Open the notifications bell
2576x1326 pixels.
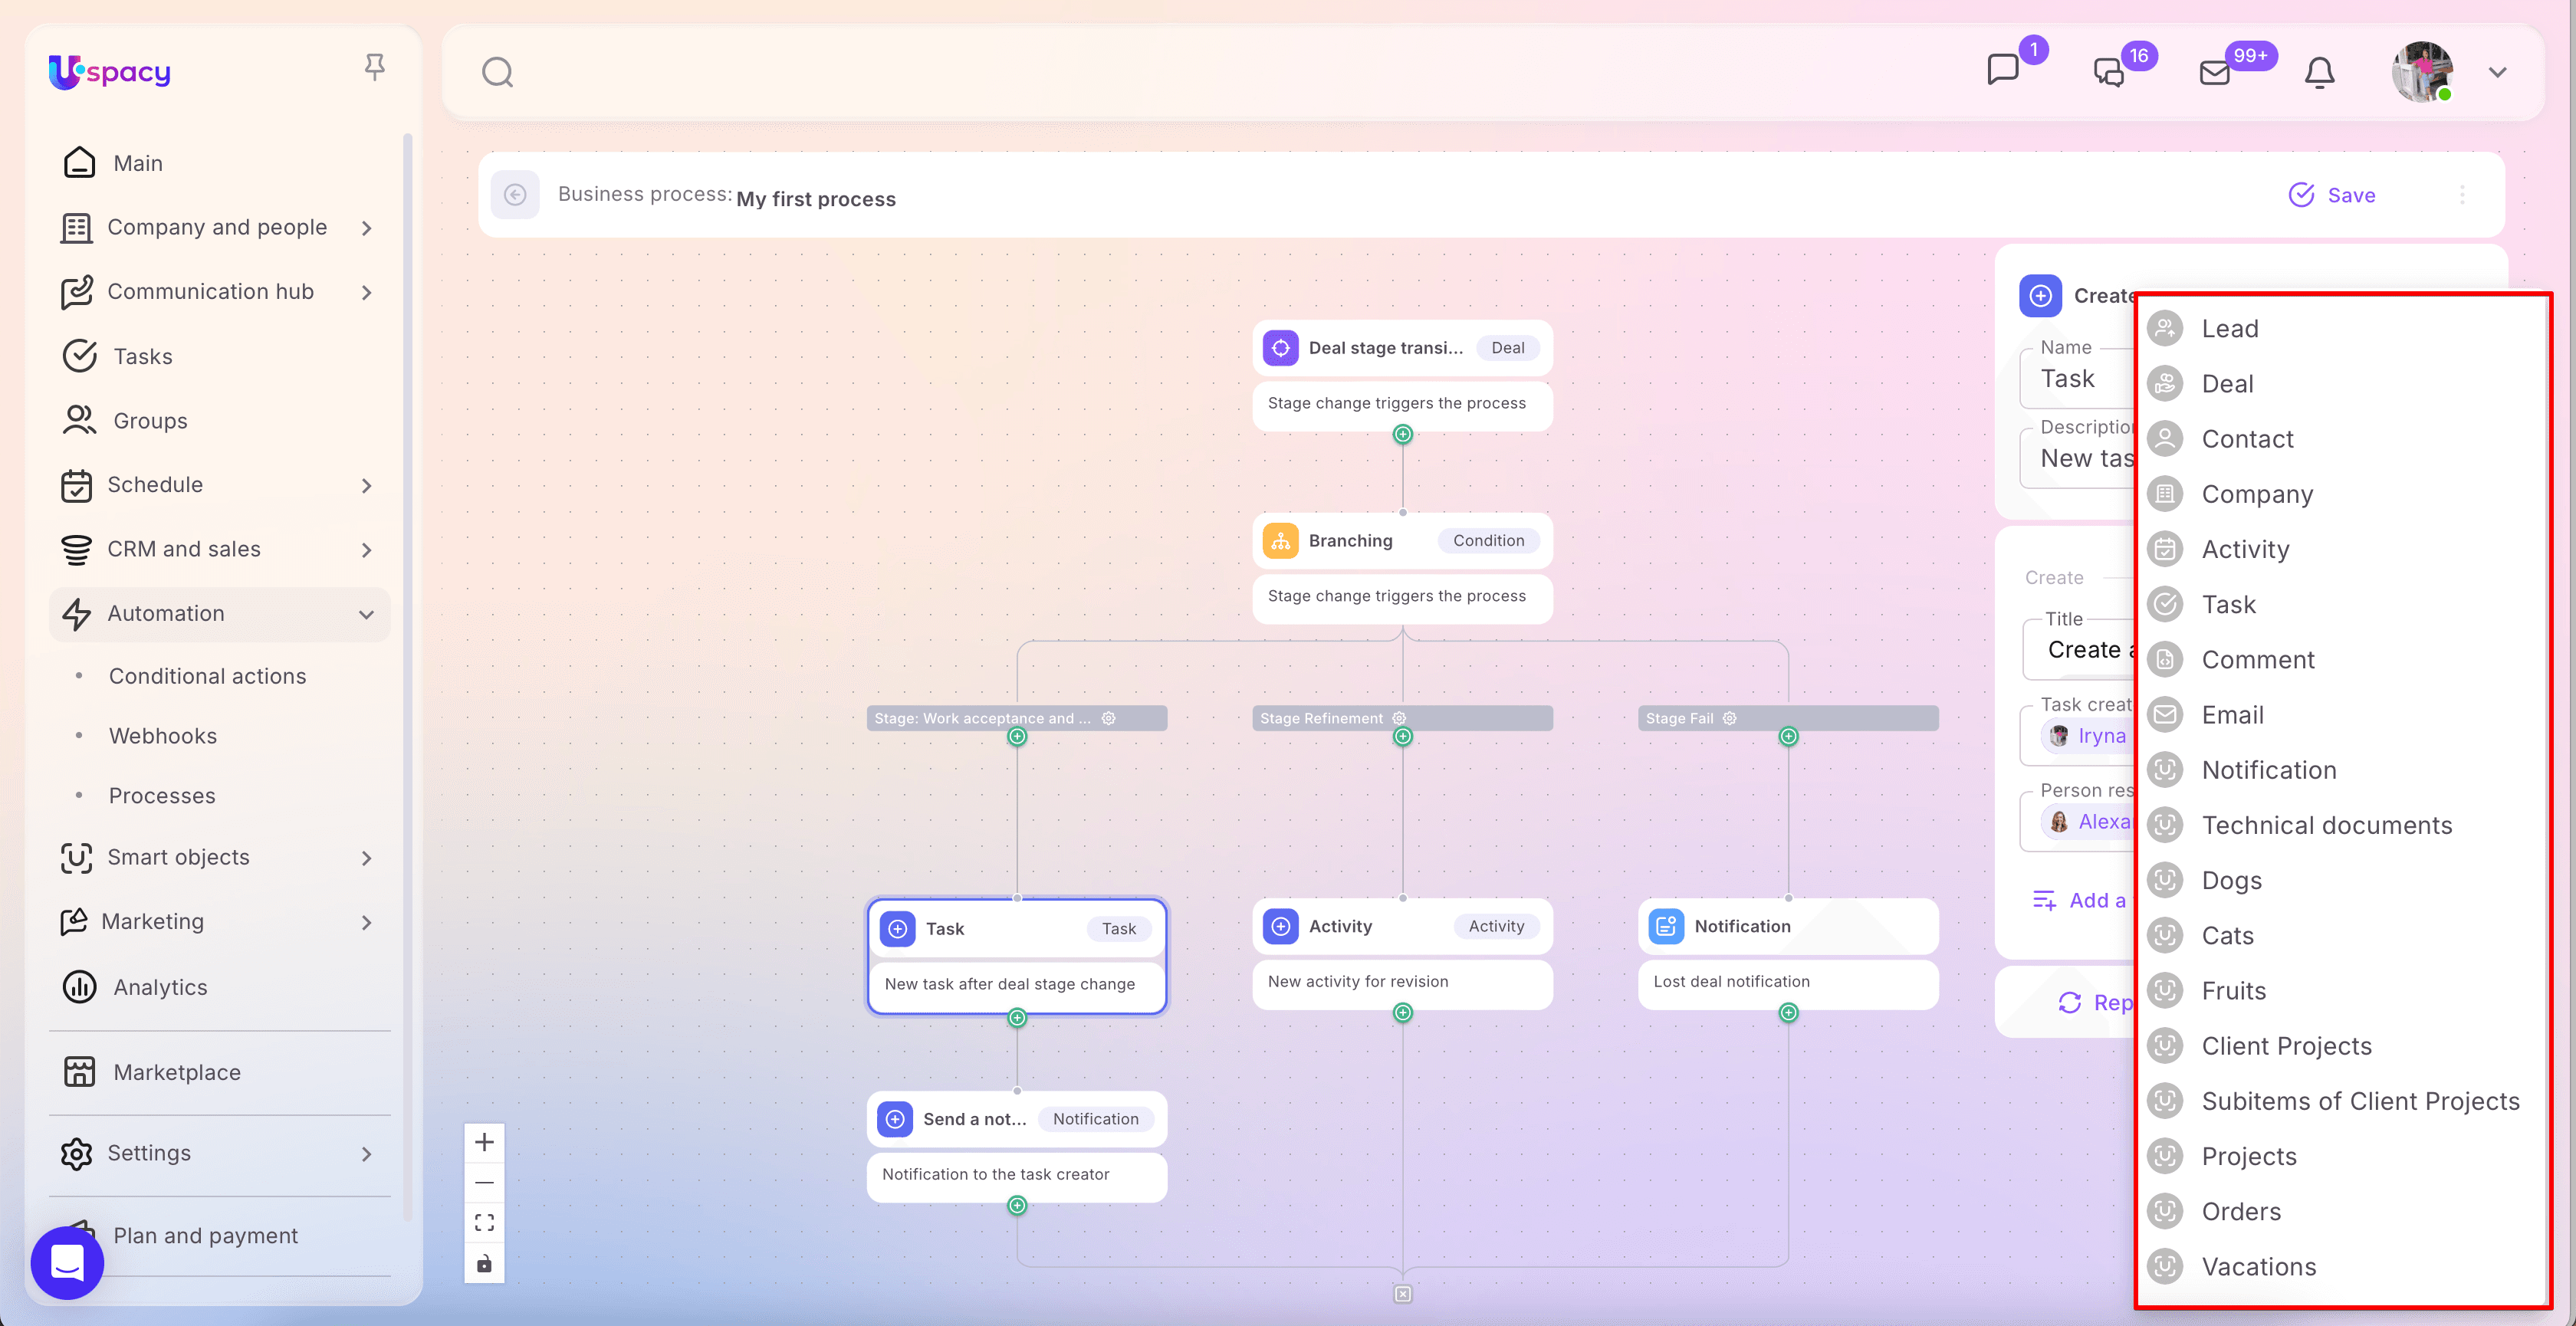click(2319, 72)
